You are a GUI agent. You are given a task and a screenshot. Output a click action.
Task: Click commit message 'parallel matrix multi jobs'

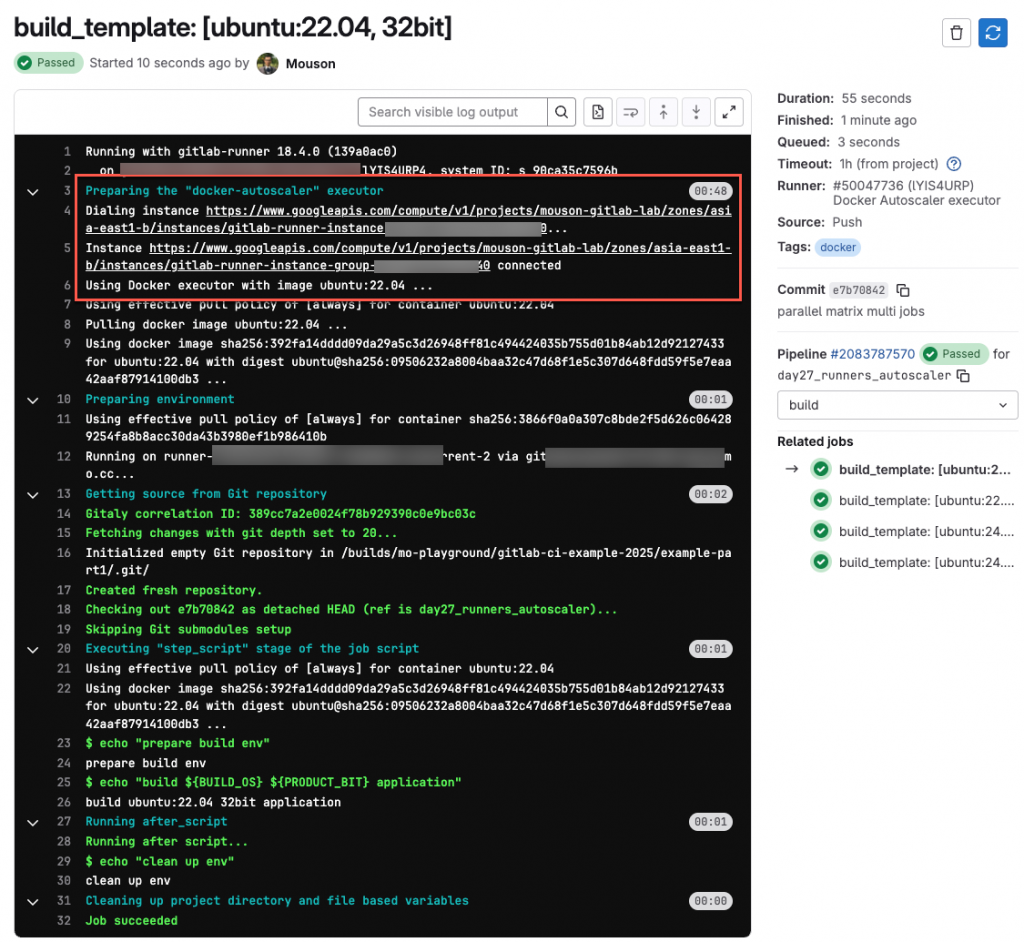(x=850, y=312)
